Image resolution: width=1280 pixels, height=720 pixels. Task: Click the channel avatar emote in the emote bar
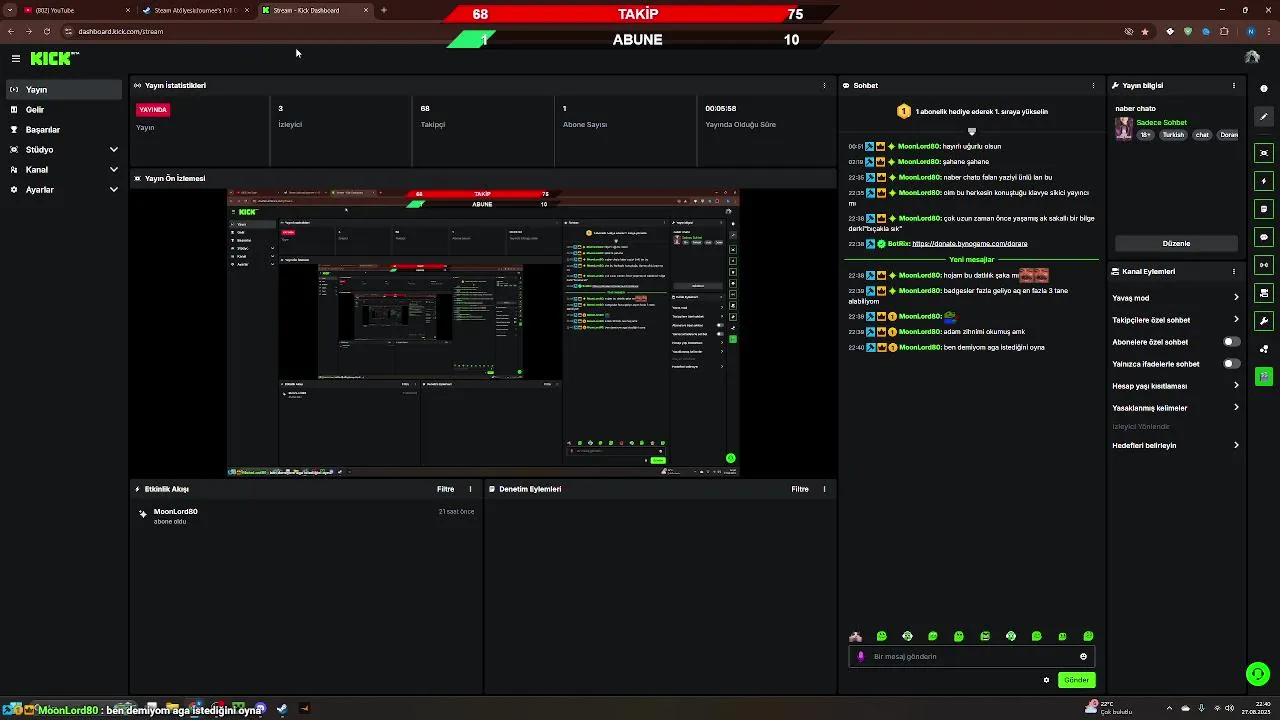coord(855,636)
